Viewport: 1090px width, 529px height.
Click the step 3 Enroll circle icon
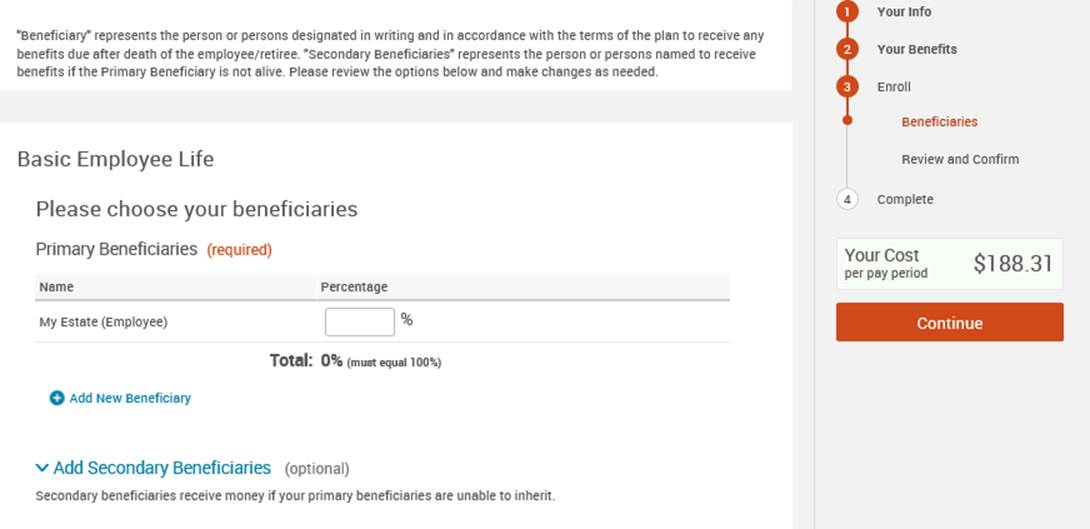[x=848, y=87]
